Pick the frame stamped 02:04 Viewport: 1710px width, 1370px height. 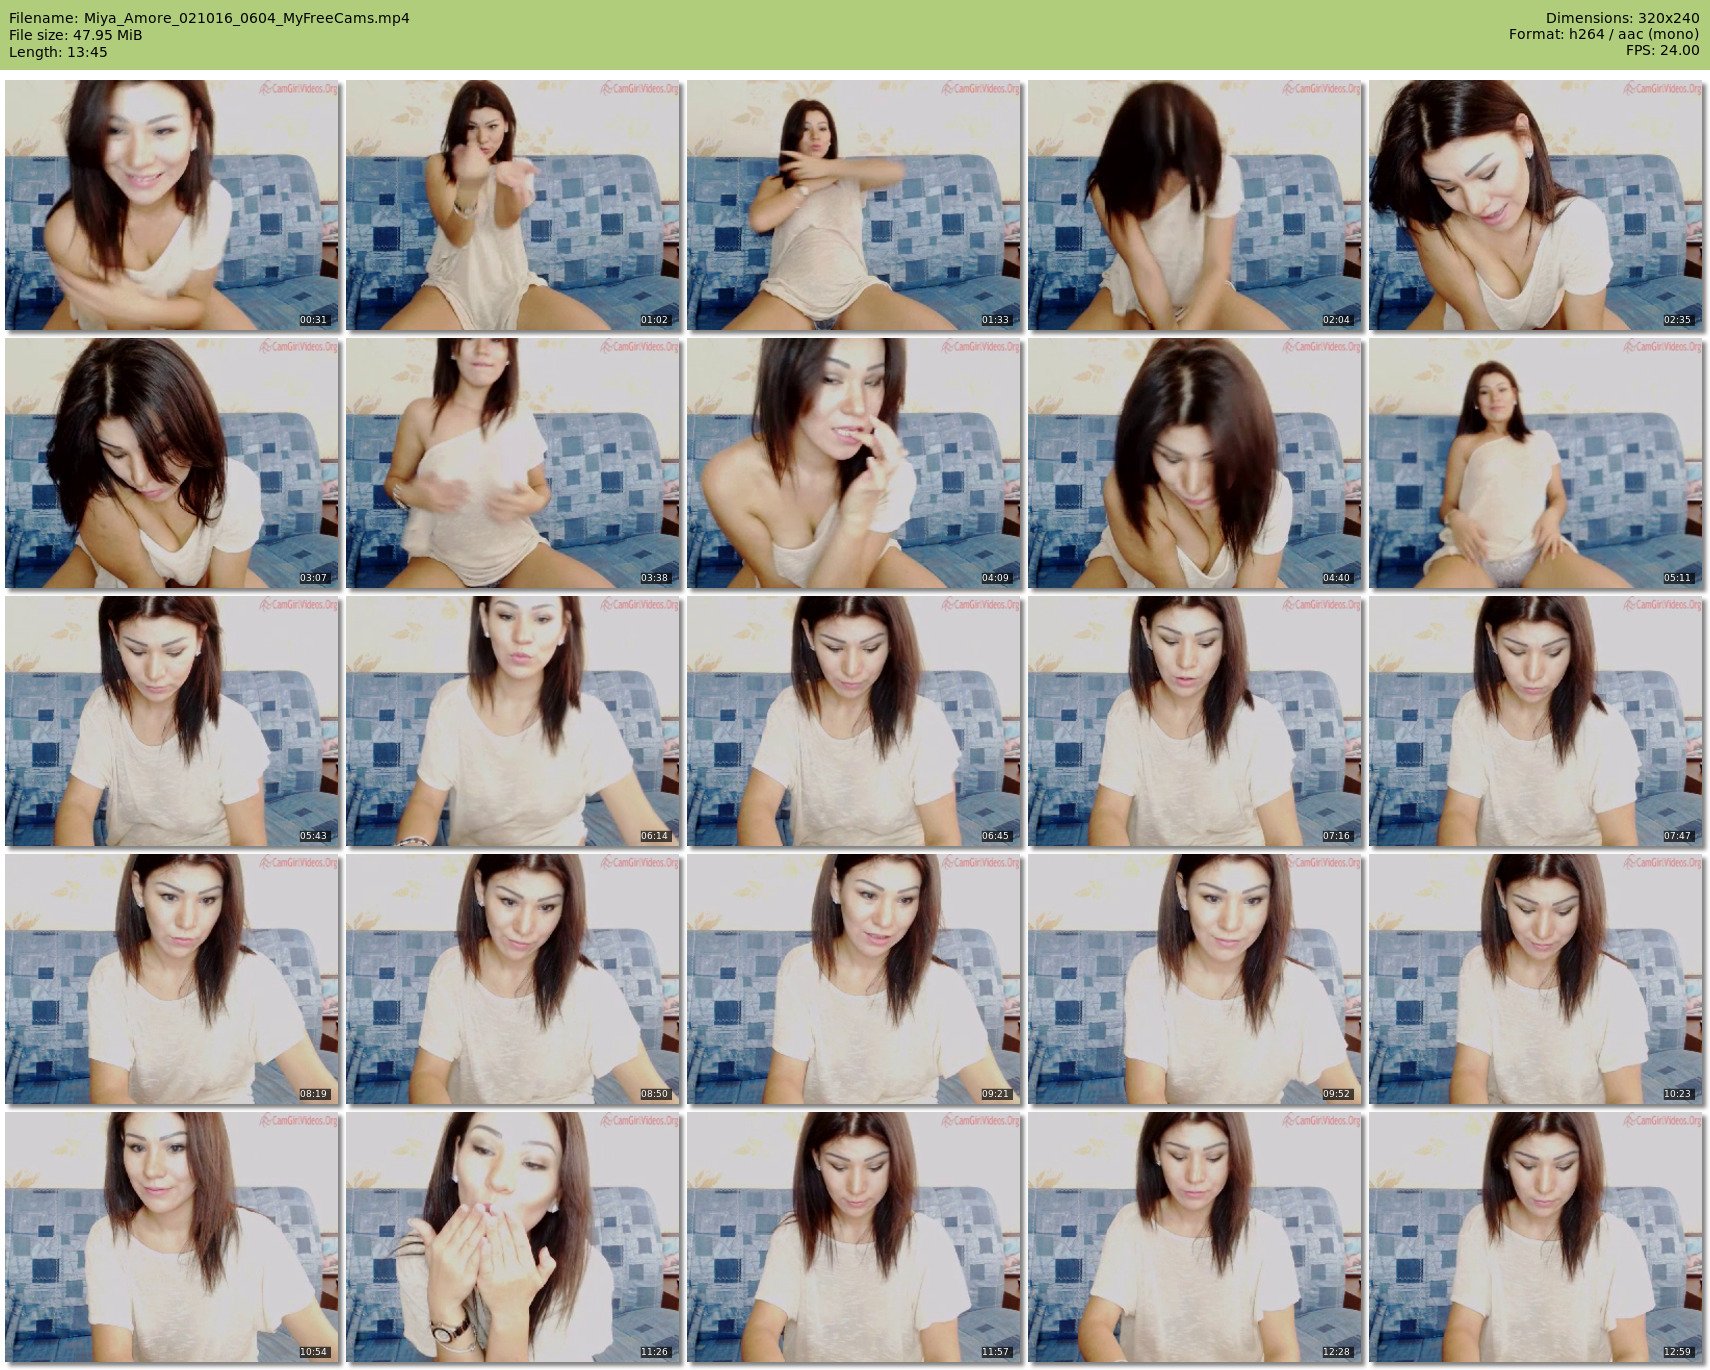(1195, 205)
